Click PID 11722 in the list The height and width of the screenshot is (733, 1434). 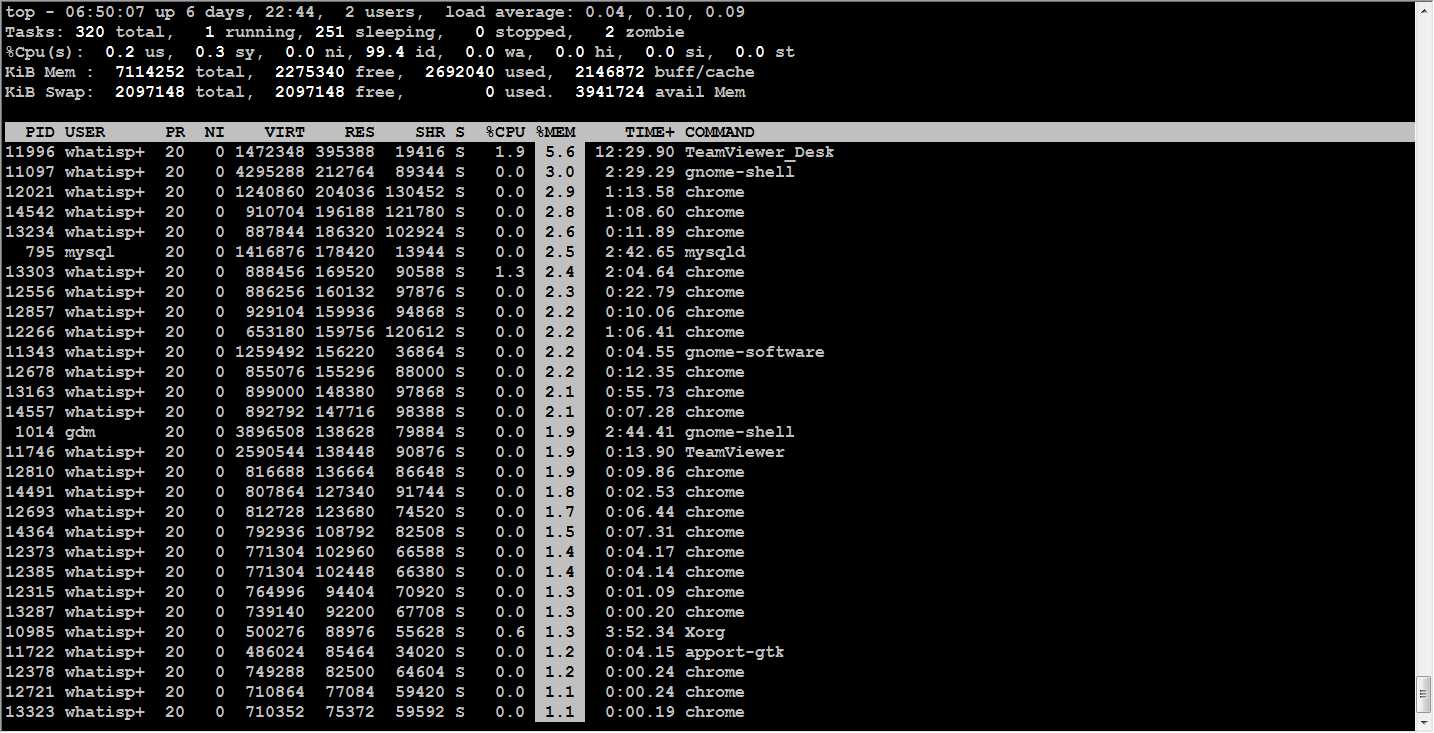[x=30, y=652]
